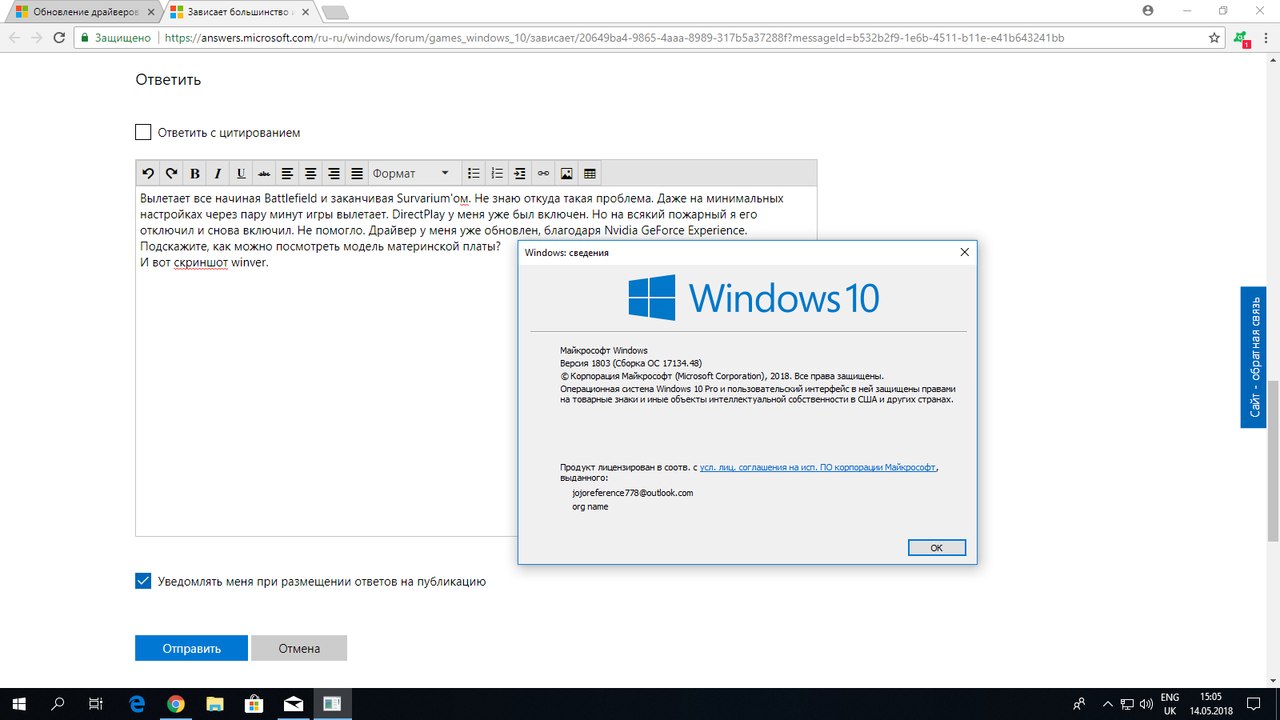The height and width of the screenshot is (720, 1280).
Task: Open network status tray icon
Action: (x=1127, y=704)
